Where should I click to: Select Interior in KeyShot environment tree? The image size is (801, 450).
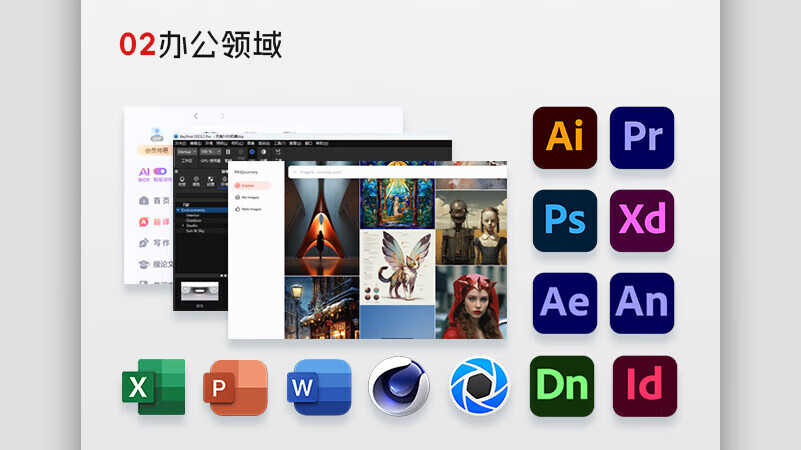(193, 215)
